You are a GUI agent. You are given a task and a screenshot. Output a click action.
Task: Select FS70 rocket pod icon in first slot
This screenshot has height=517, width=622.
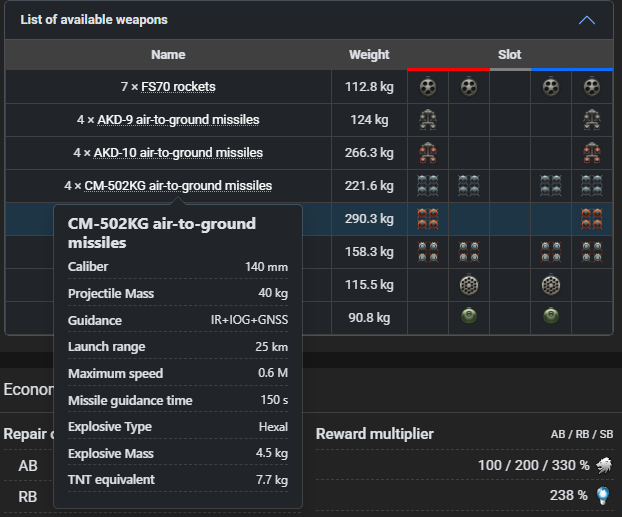point(428,87)
